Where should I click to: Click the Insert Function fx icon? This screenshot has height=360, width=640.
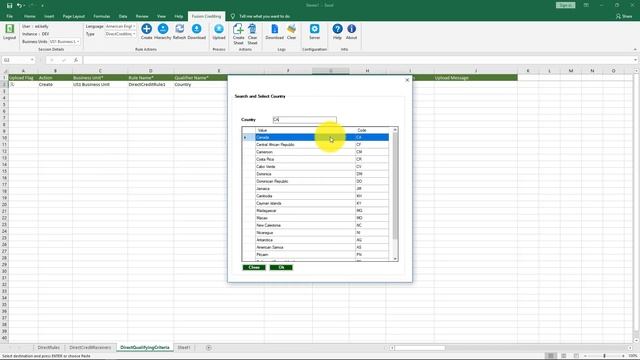point(76,60)
